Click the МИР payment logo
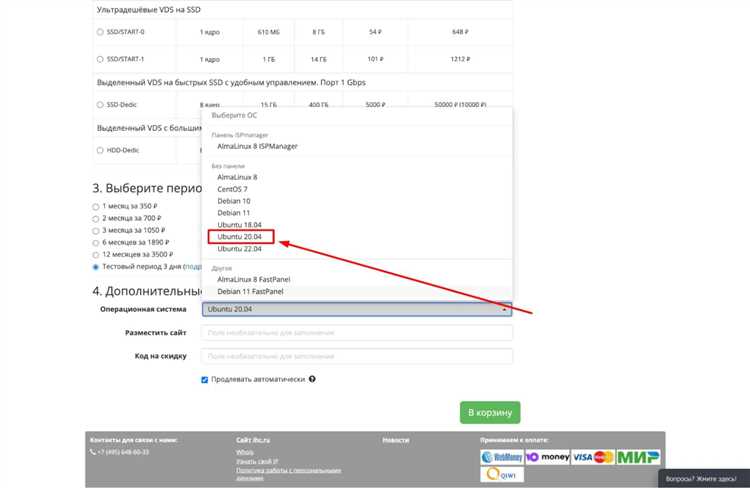 pyautogui.click(x=638, y=457)
